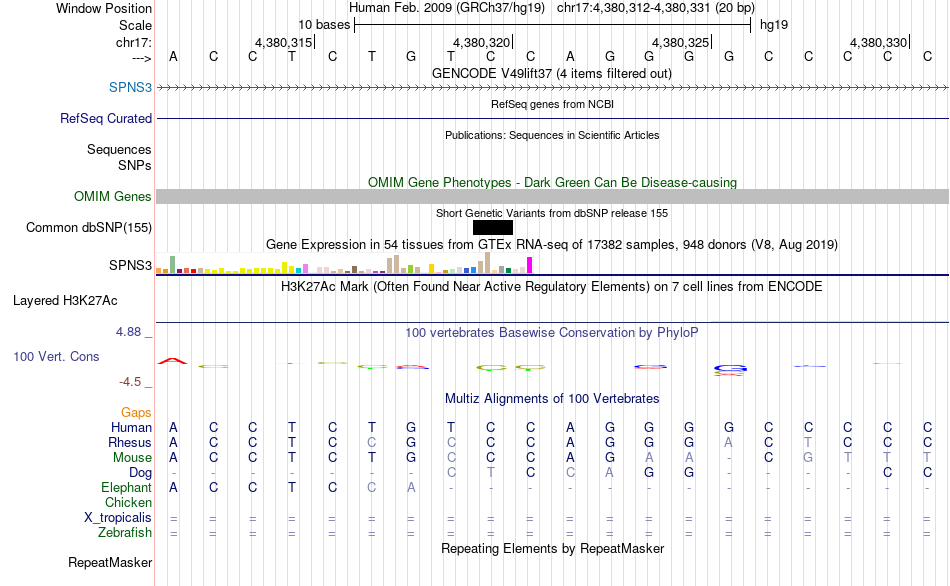The width and height of the screenshot is (950, 586).
Task: Click 'Repeating Elements by RepeatMasker' title
Action: pyautogui.click(x=552, y=548)
